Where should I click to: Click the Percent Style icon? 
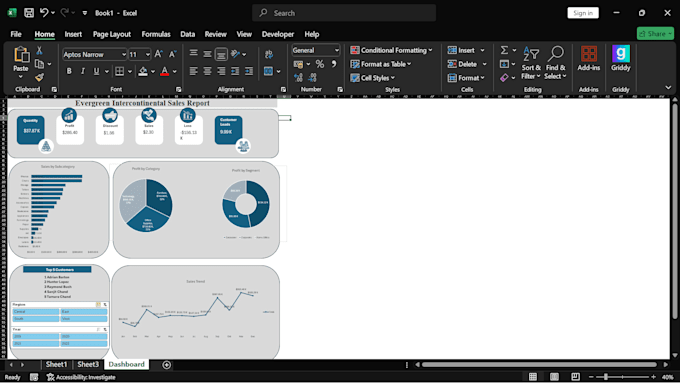(320, 64)
